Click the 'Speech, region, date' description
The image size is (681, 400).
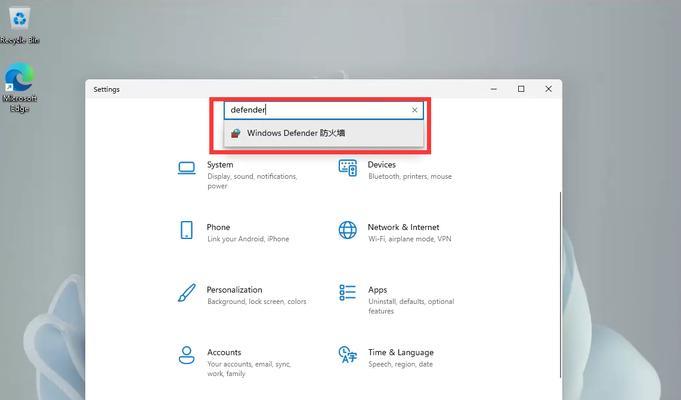(400, 364)
